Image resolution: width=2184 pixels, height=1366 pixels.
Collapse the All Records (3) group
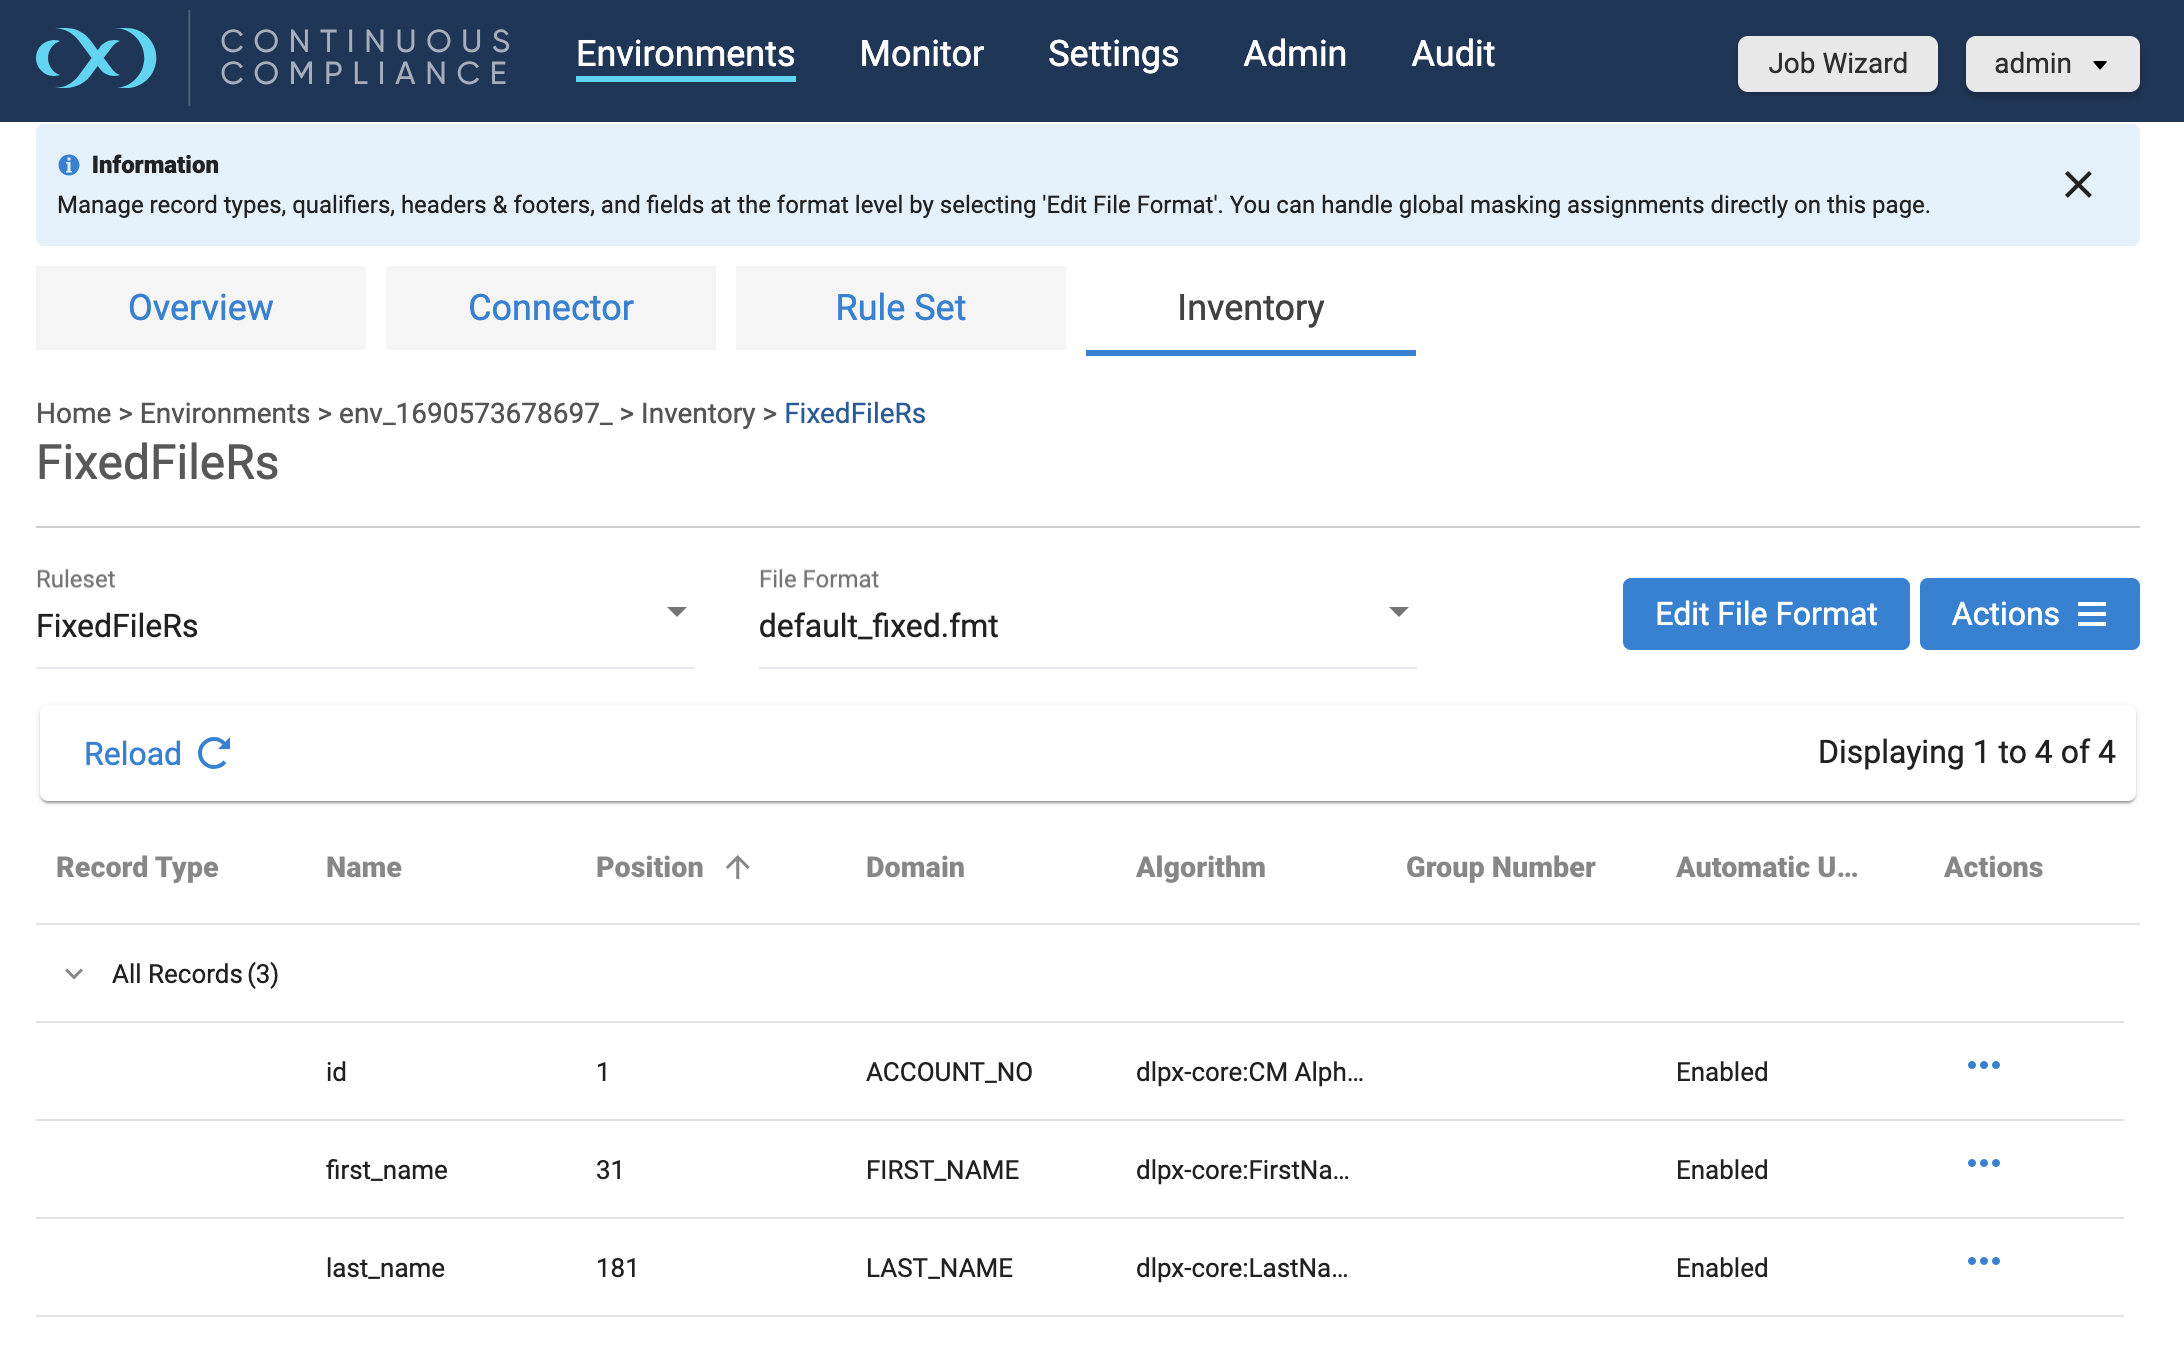74,974
